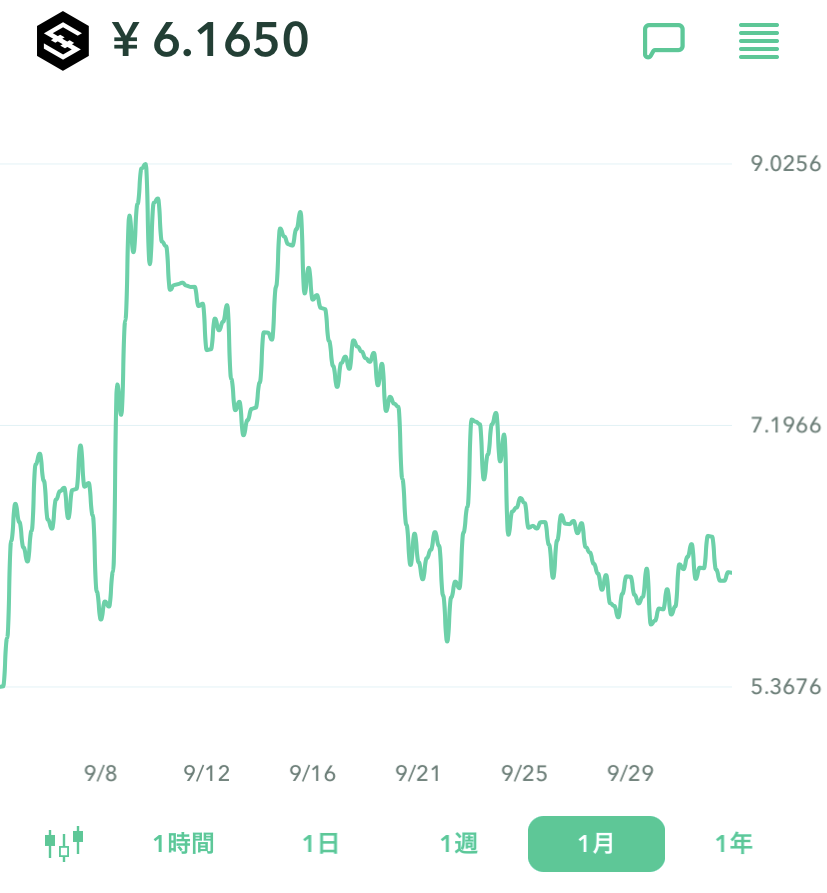Select the 1時間 time range
The height and width of the screenshot is (893, 827).
(x=183, y=843)
